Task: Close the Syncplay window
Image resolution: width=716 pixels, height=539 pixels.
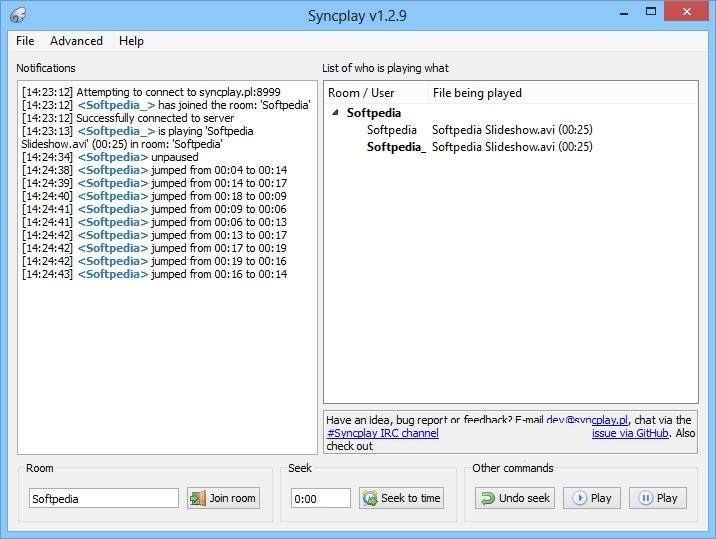Action: 686,11
